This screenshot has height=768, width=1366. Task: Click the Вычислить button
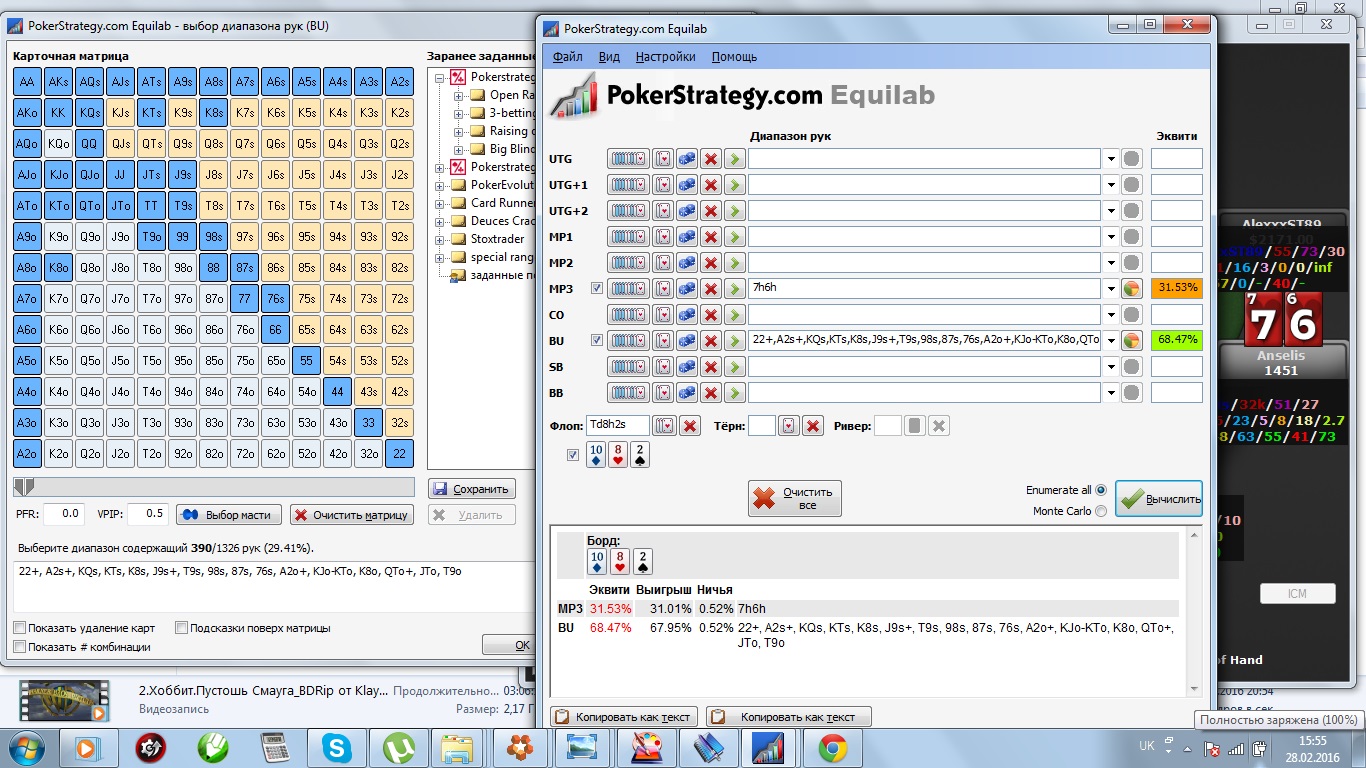coord(1159,499)
